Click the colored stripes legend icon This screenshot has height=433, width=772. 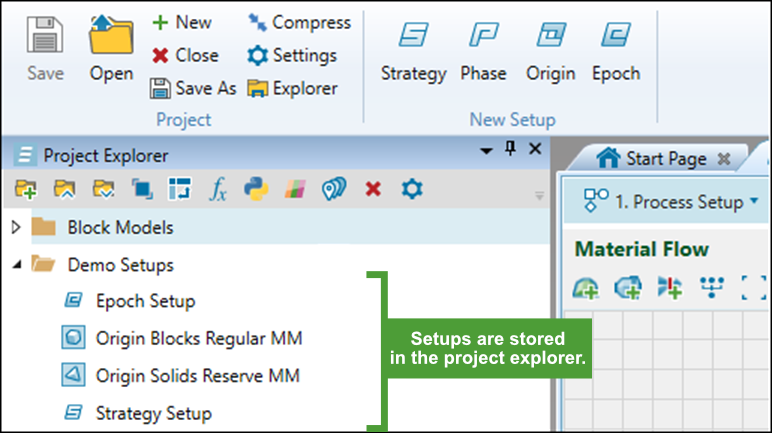tap(295, 189)
